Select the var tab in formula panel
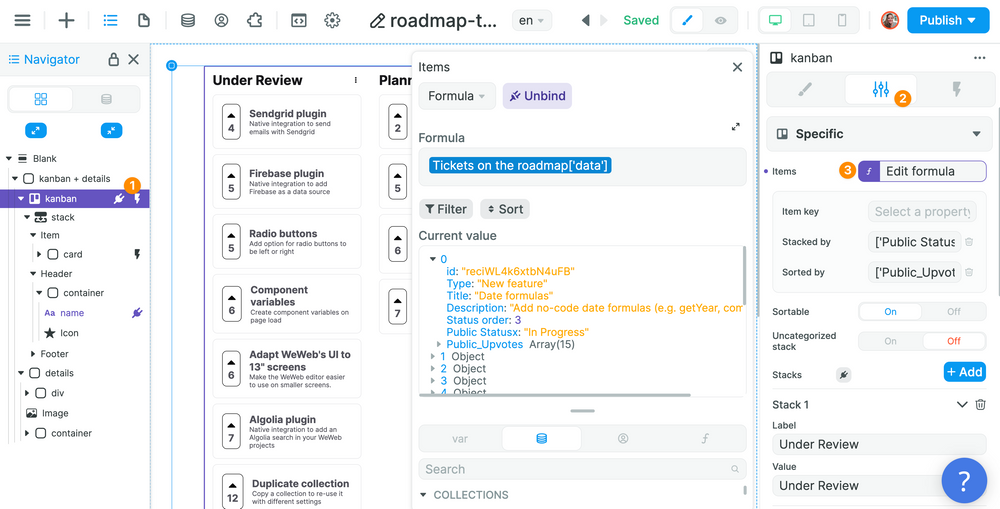The height and width of the screenshot is (509, 1000). tap(460, 438)
